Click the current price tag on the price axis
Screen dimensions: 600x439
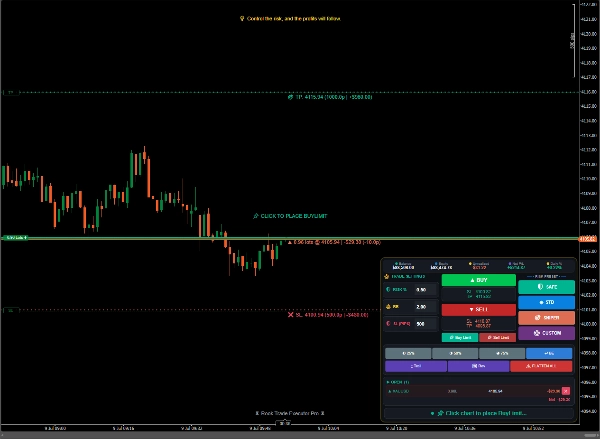[x=588, y=239]
